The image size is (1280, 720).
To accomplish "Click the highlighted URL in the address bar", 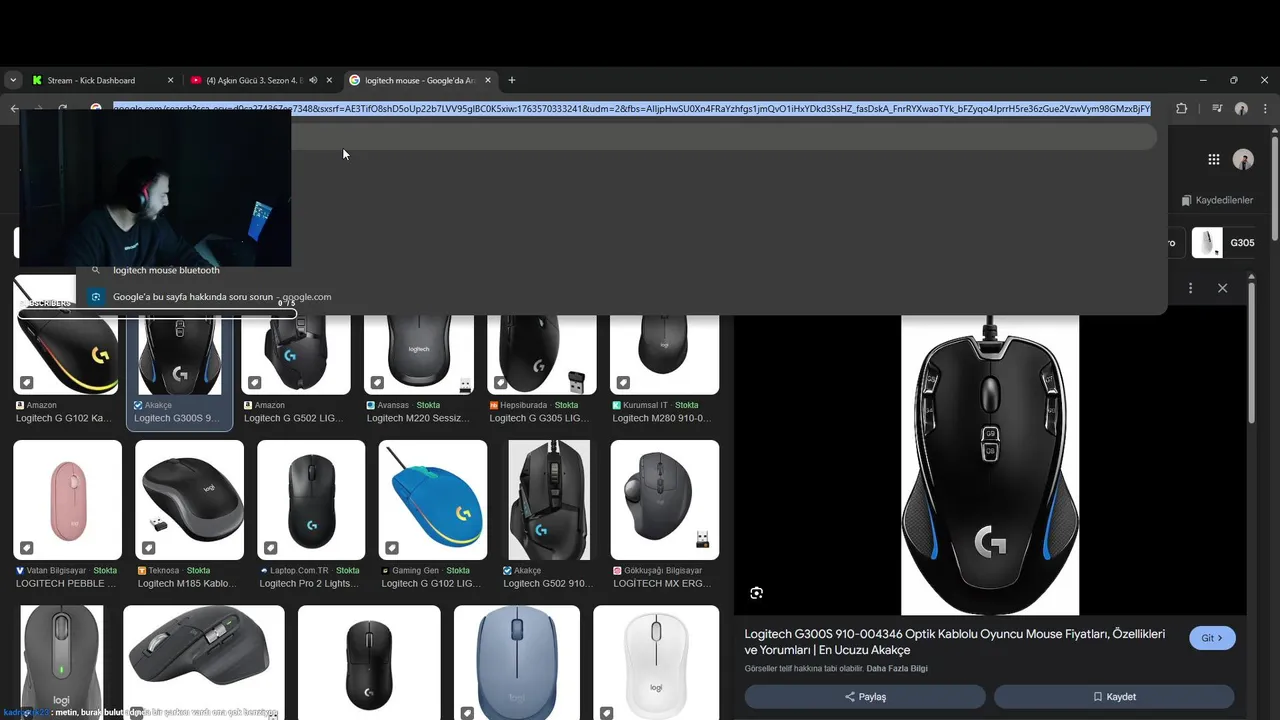I will pyautogui.click(x=631, y=108).
